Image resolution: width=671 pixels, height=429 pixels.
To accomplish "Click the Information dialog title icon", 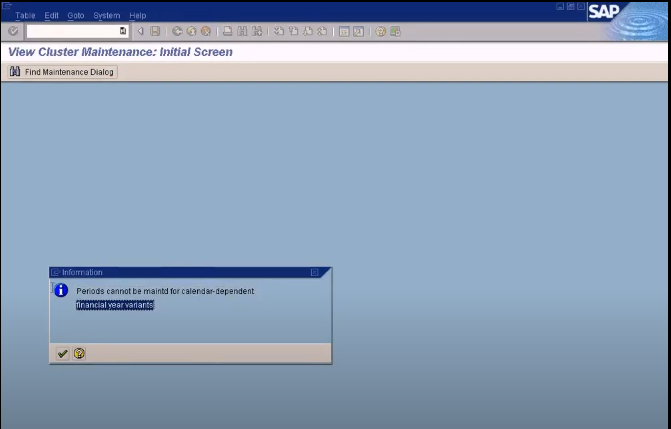I will point(55,272).
